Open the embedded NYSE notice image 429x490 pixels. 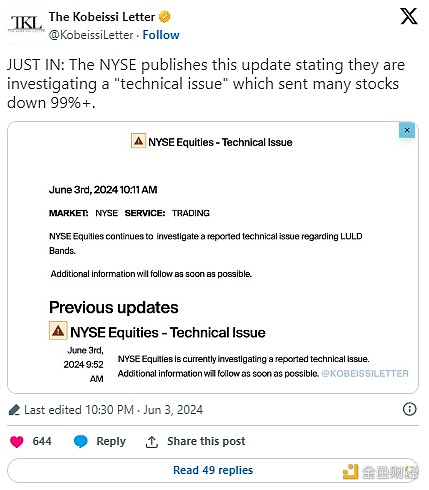pyautogui.click(x=213, y=258)
